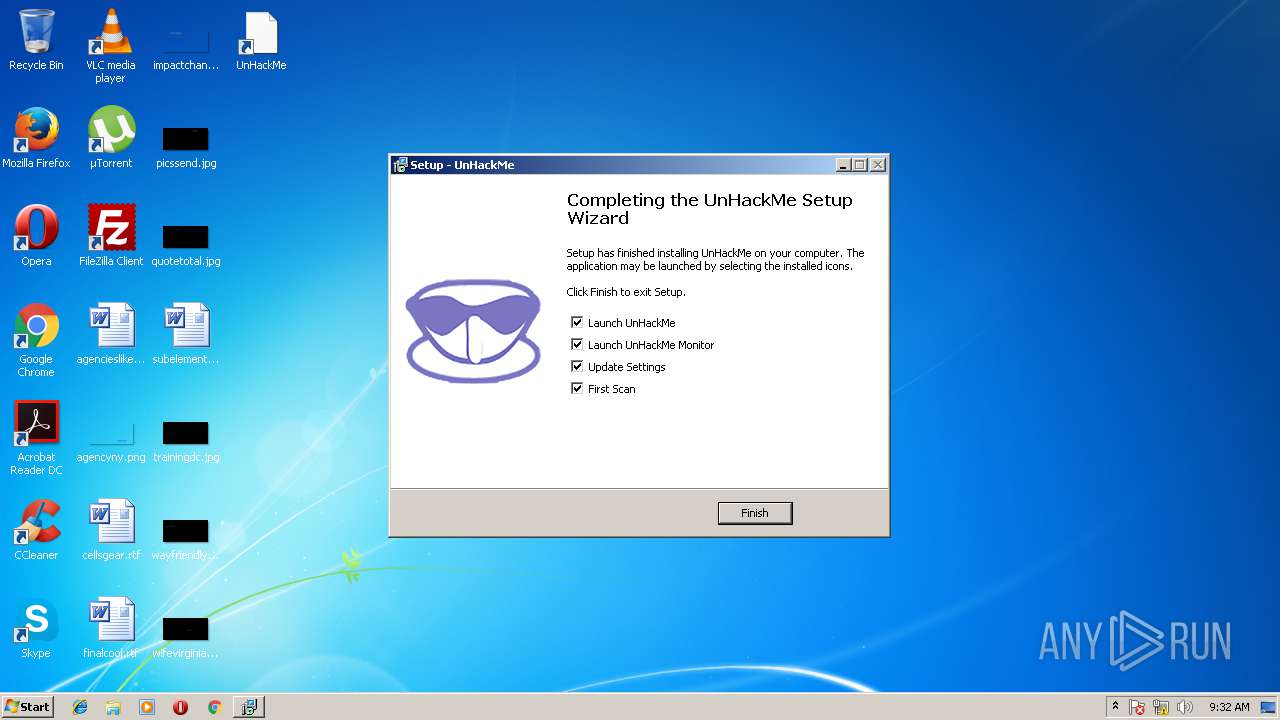This screenshot has height=720, width=1280.
Task: Uncheck Launch UnHackMe checkbox
Action: click(x=577, y=323)
